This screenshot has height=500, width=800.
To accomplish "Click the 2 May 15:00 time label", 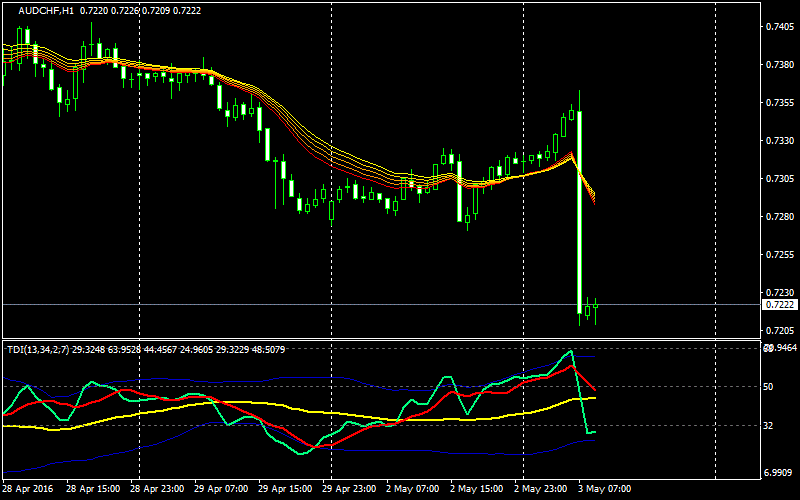I will click(477, 490).
